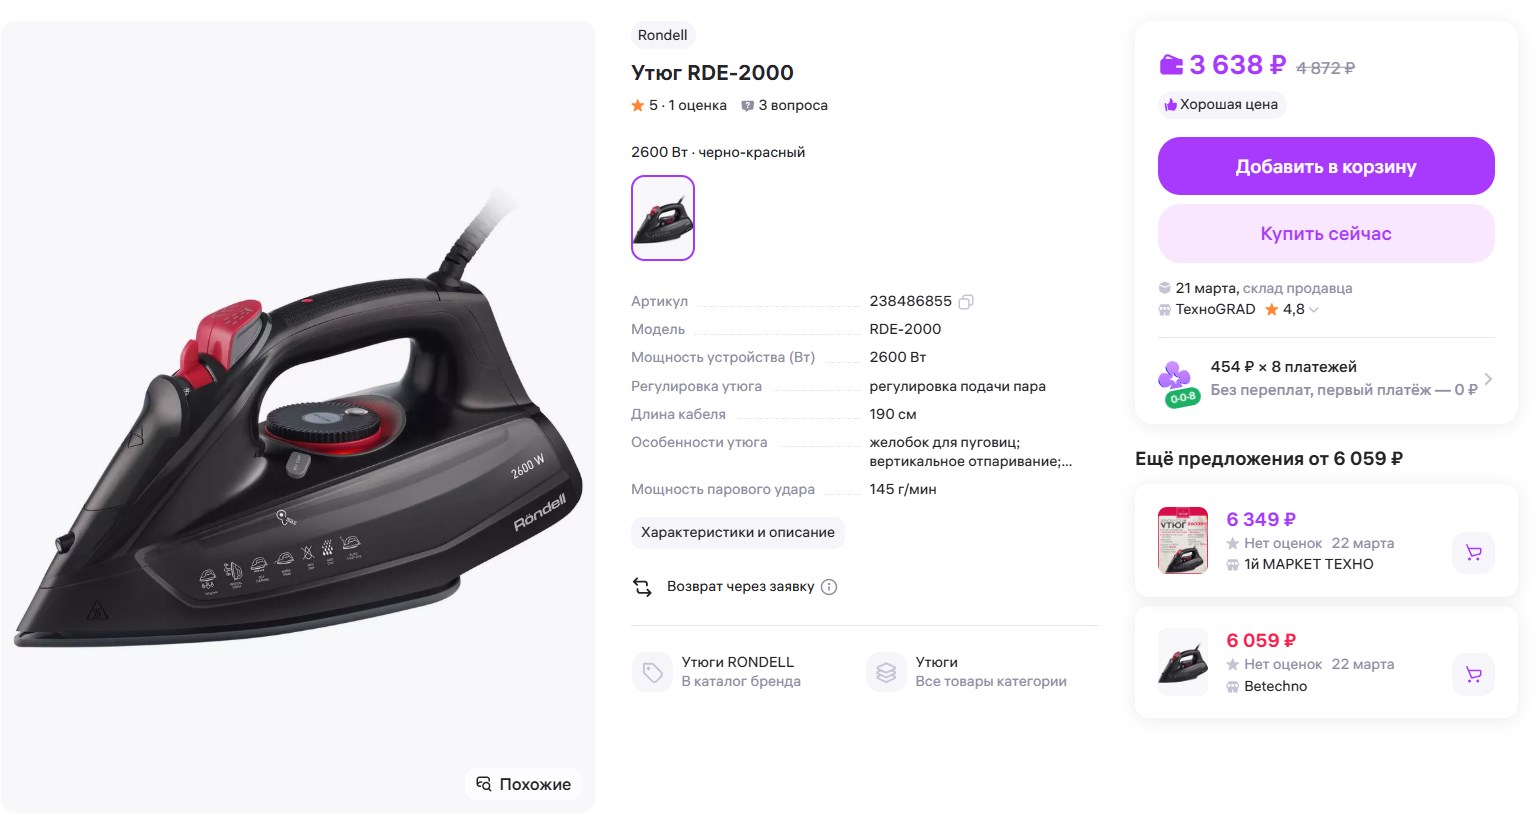Open characteristics and description section
Image resolution: width=1538 pixels, height=823 pixels.
pos(737,532)
